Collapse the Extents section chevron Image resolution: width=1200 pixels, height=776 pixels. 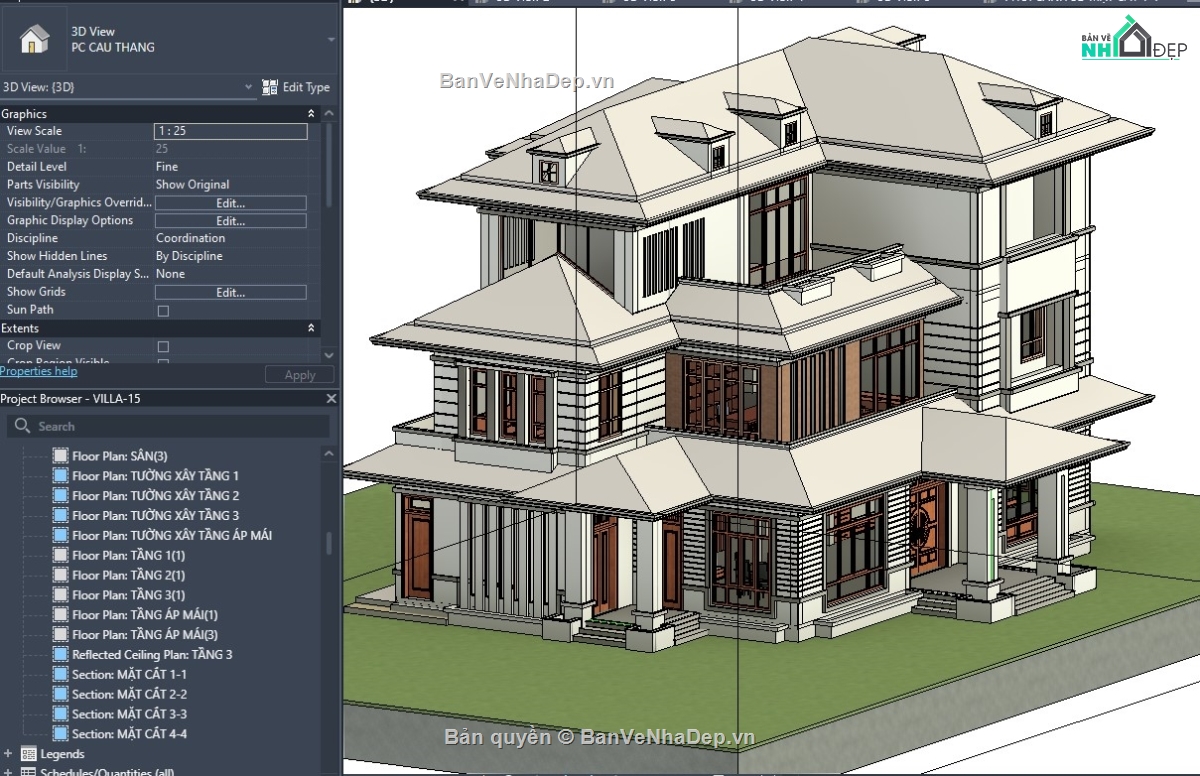point(310,327)
